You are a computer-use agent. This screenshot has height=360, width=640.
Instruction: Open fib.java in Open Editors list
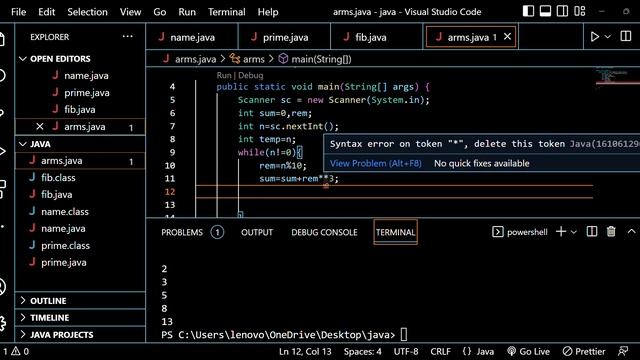80,109
